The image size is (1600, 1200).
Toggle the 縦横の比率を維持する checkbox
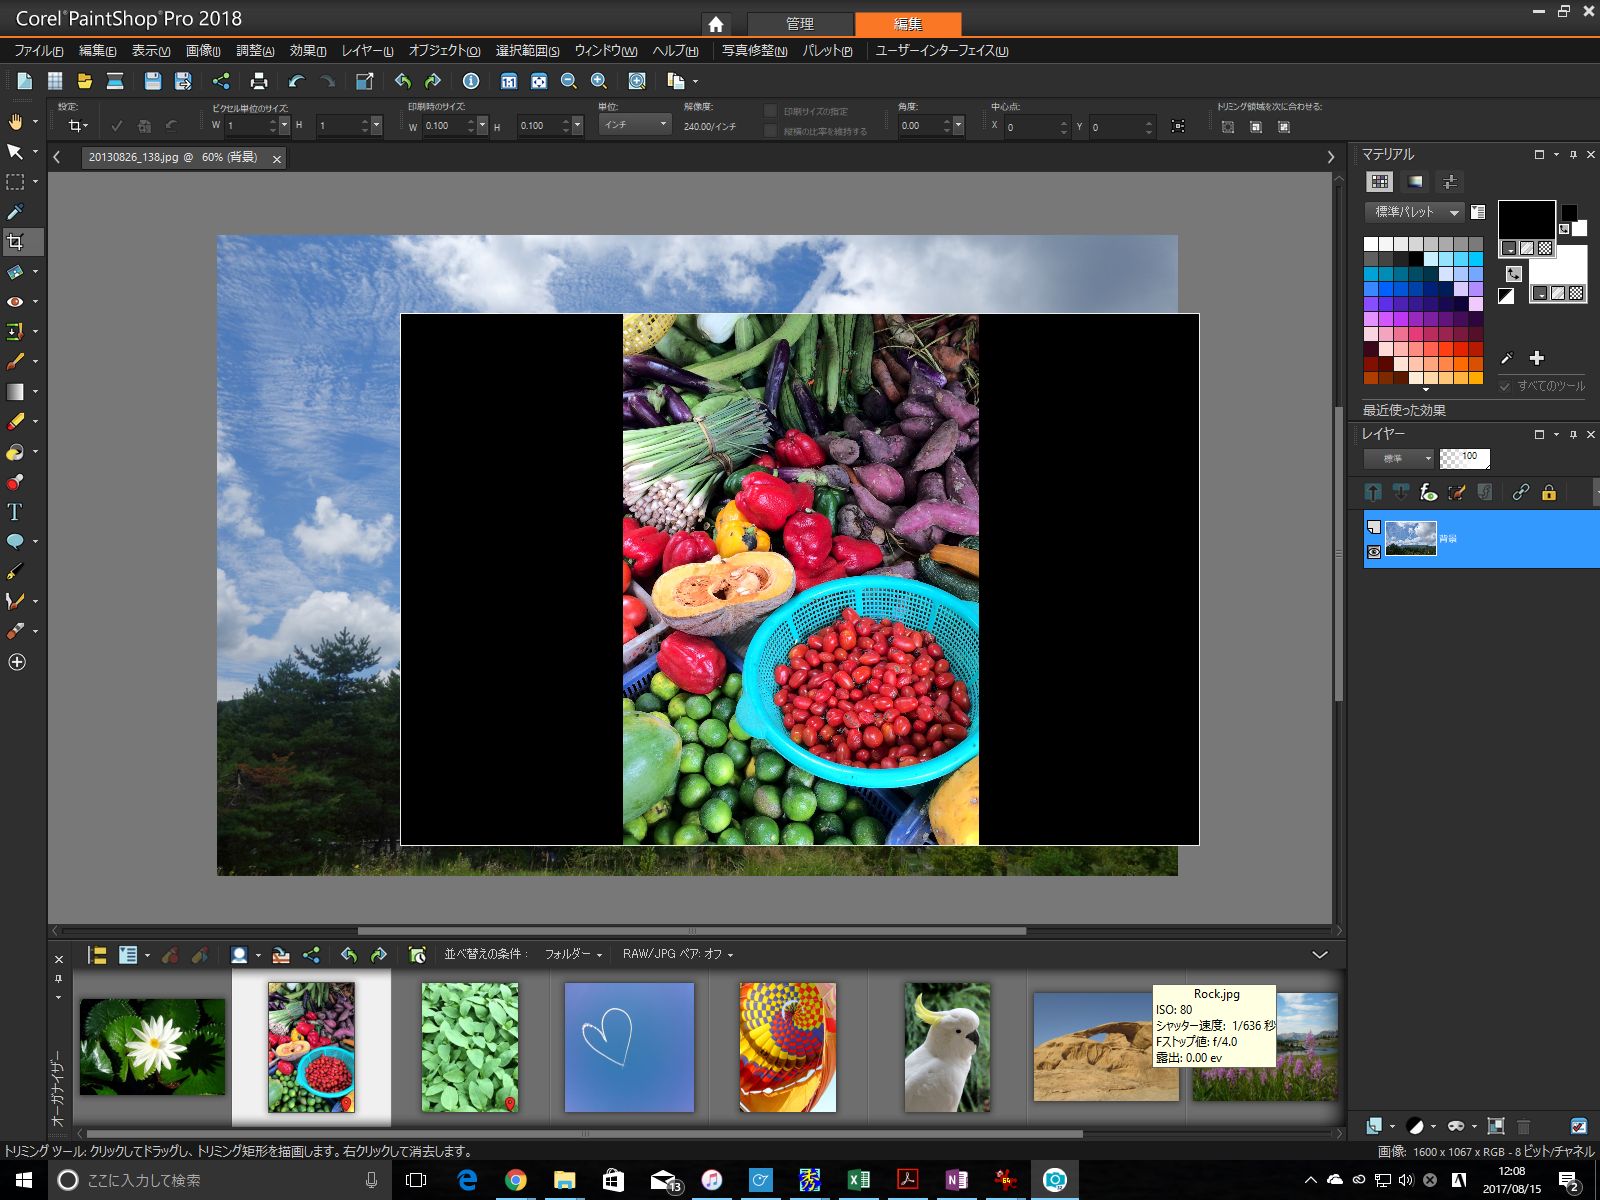[770, 131]
